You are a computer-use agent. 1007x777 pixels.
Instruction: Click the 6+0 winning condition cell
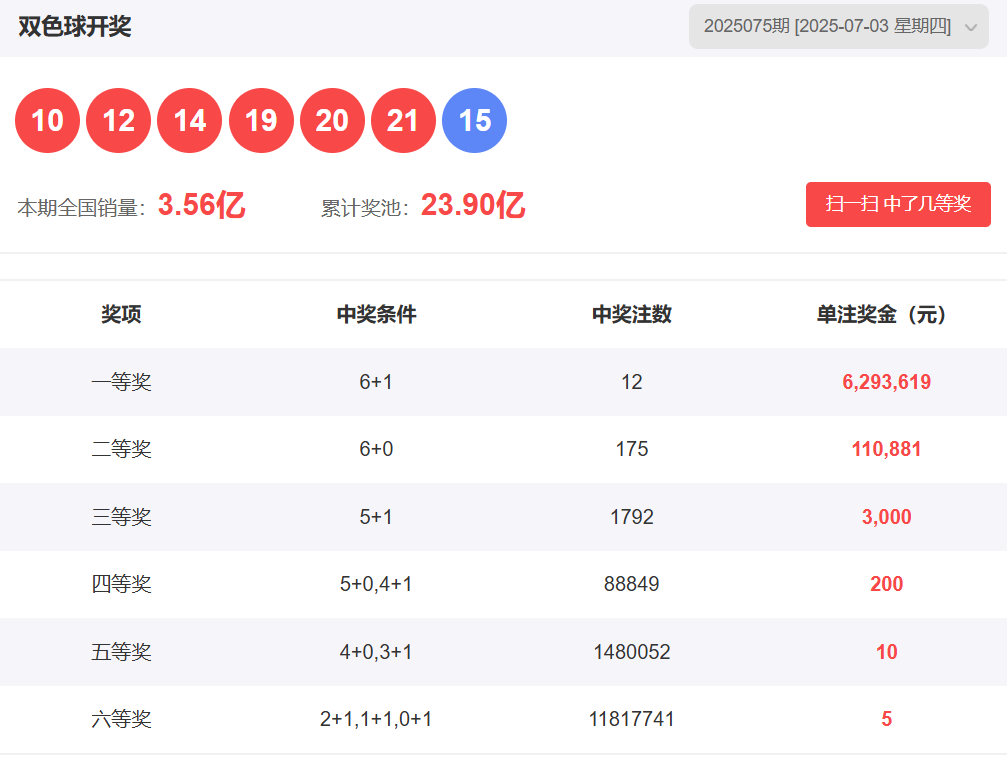pyautogui.click(x=376, y=449)
